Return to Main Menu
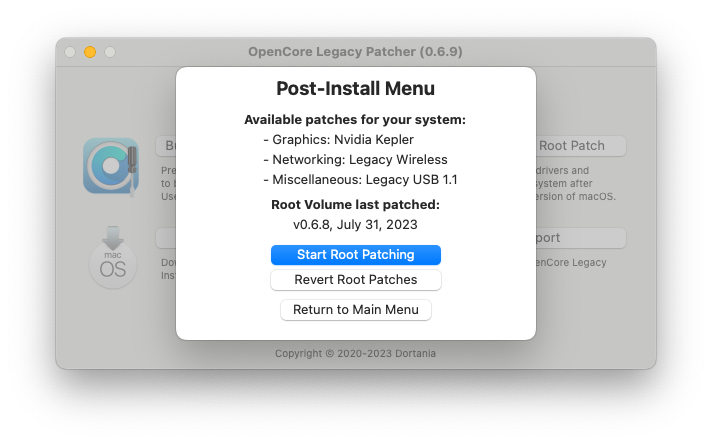Viewport: 712px width, 443px height. [x=355, y=310]
